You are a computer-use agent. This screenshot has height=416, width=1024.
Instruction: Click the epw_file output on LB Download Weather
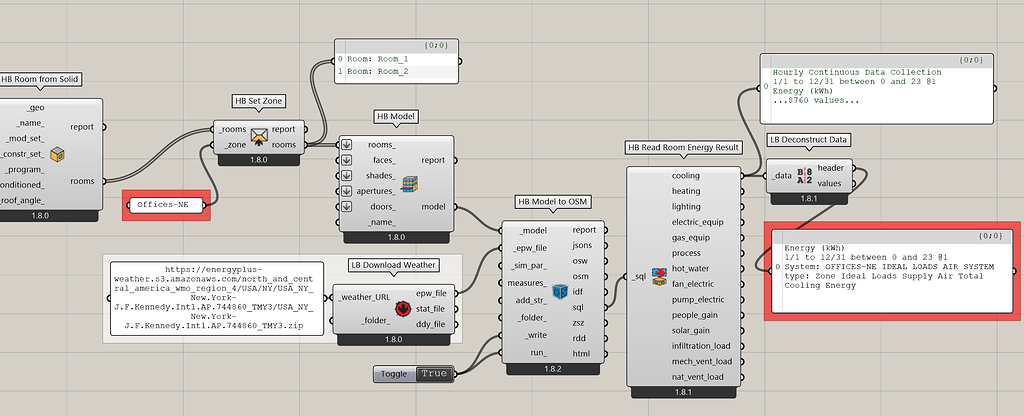431,293
